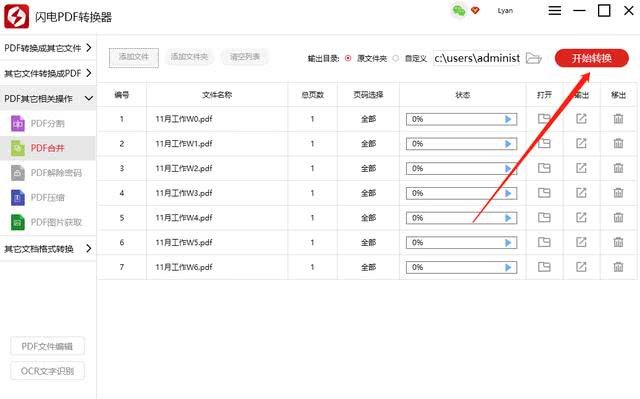
Task: Click 页码选择 全部 for 11月工作W3.pdf
Action: point(368,193)
